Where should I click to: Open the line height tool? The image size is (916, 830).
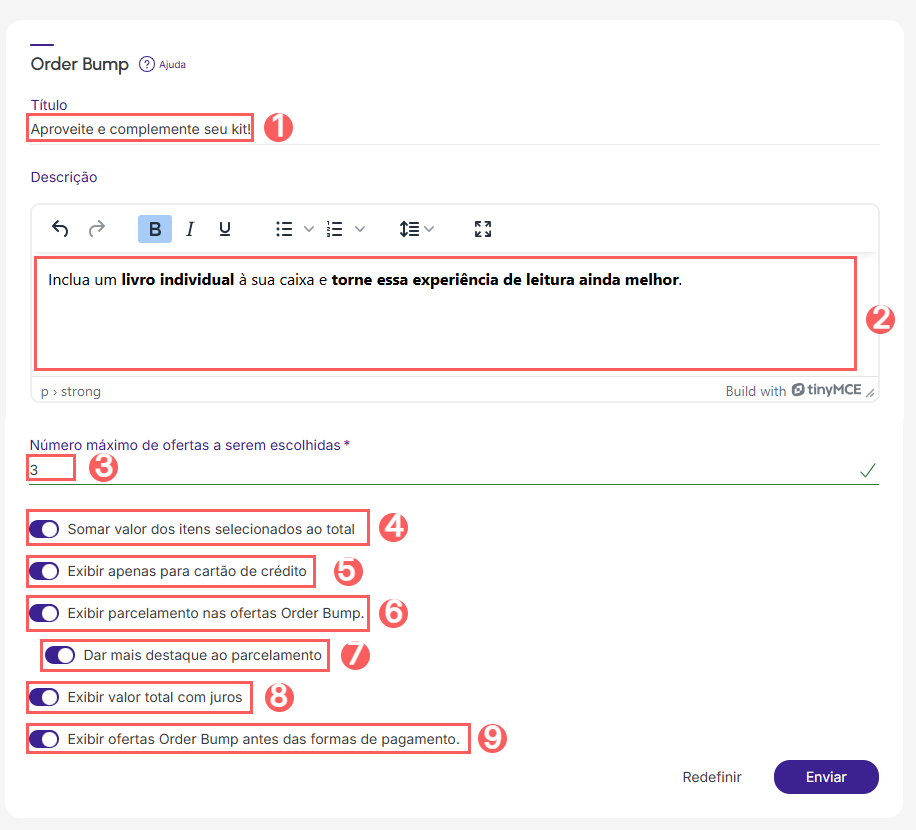(410, 229)
